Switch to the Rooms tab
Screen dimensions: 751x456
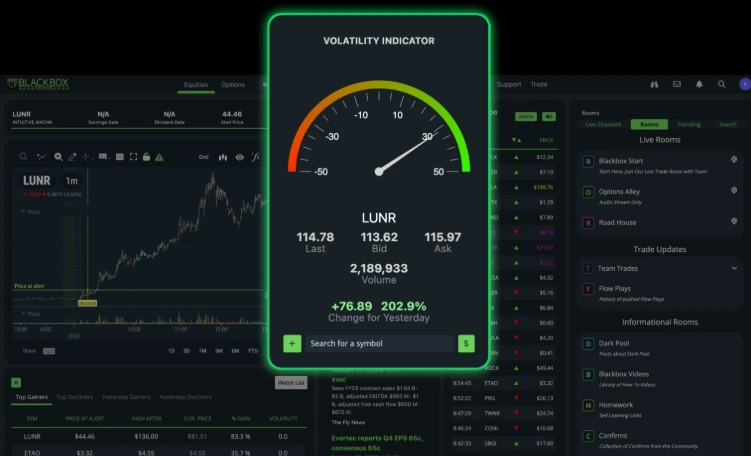[649, 125]
